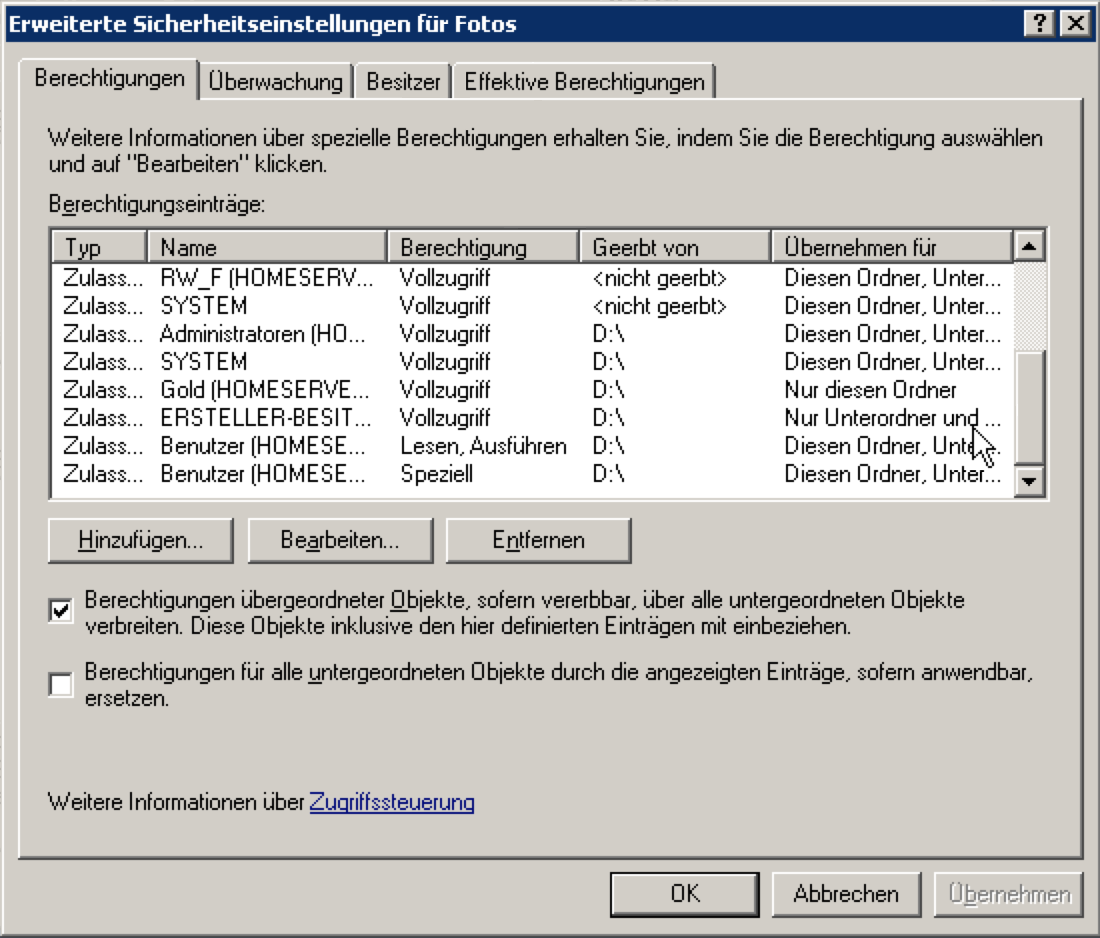Image resolution: width=1100 pixels, height=938 pixels.
Task: Cancel with the Abbrechen button
Action: tap(846, 893)
